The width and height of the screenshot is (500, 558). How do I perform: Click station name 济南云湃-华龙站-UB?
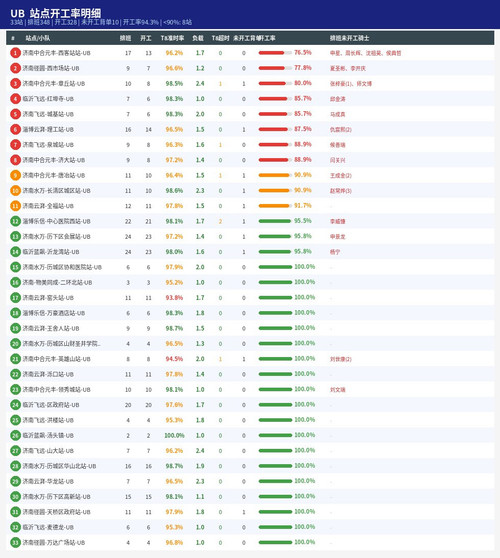click(x=48, y=481)
